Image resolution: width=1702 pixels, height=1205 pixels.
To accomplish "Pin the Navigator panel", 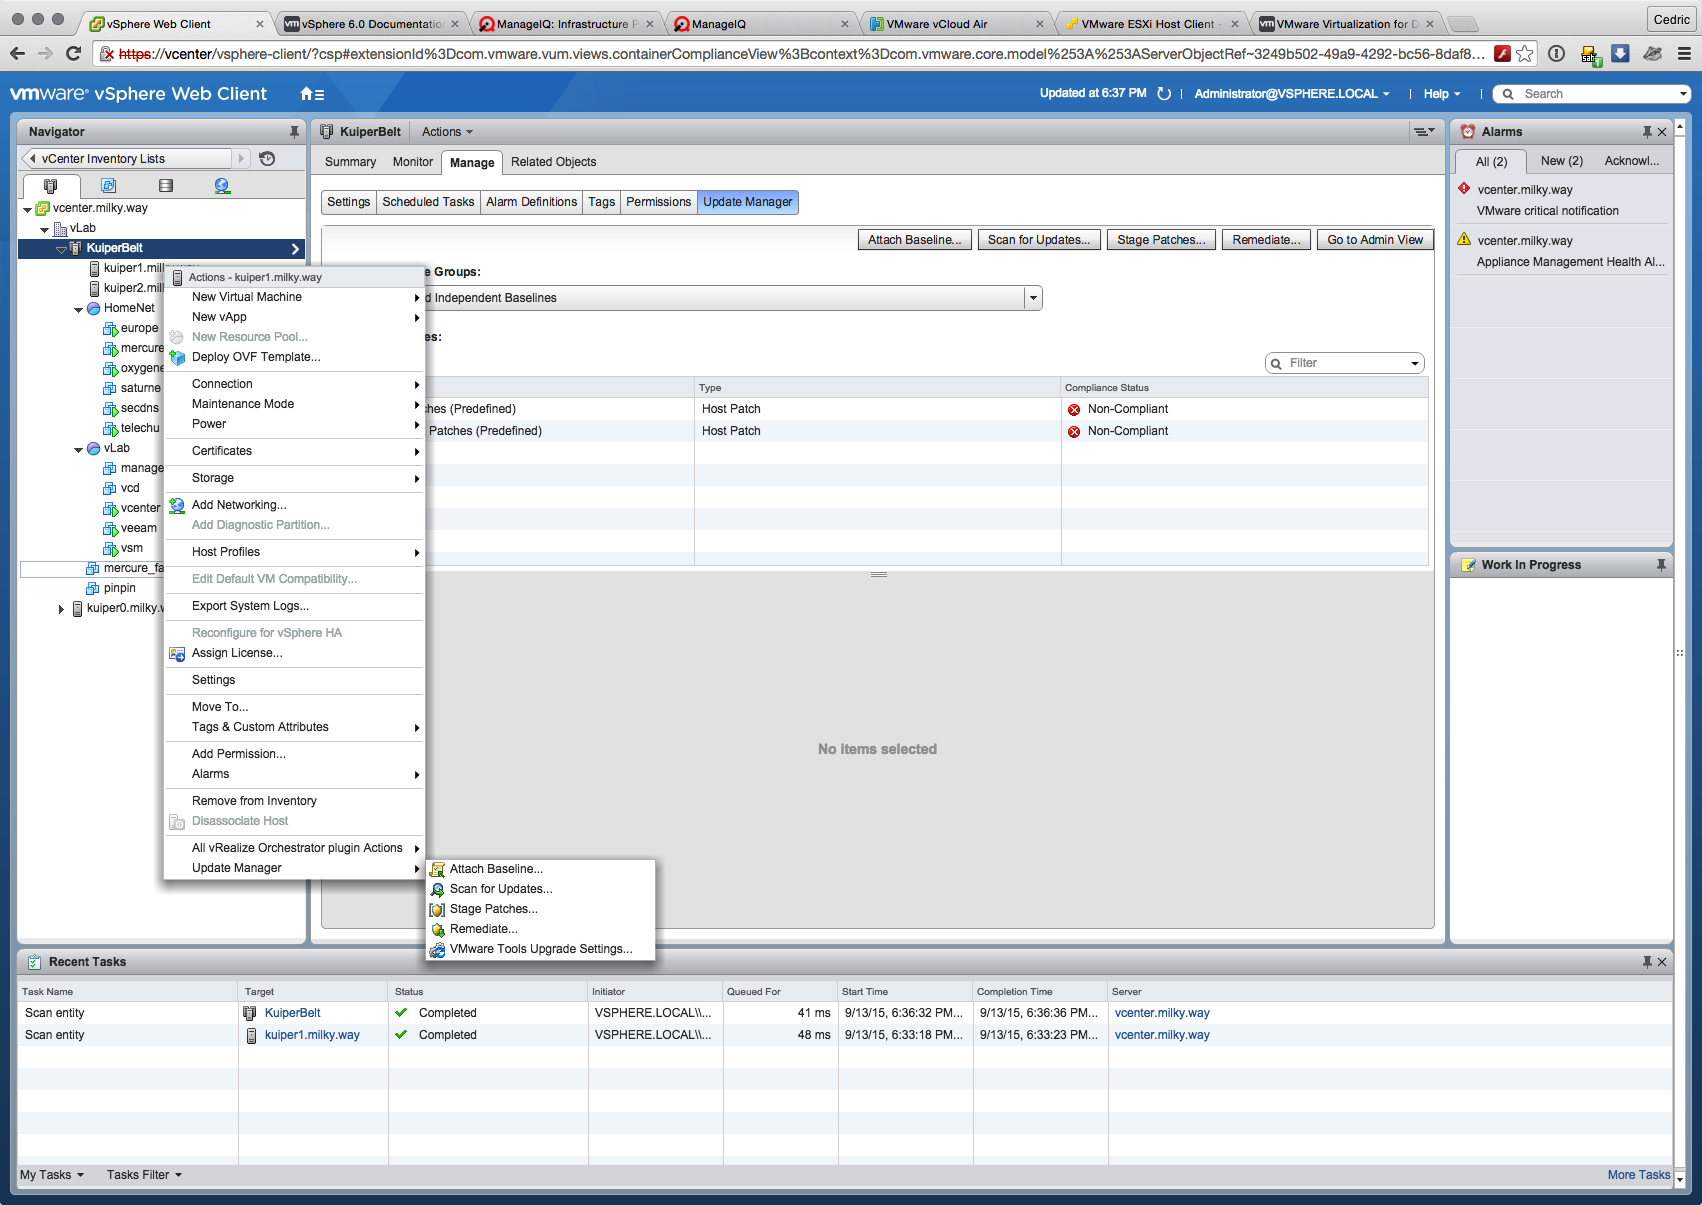I will tap(294, 132).
